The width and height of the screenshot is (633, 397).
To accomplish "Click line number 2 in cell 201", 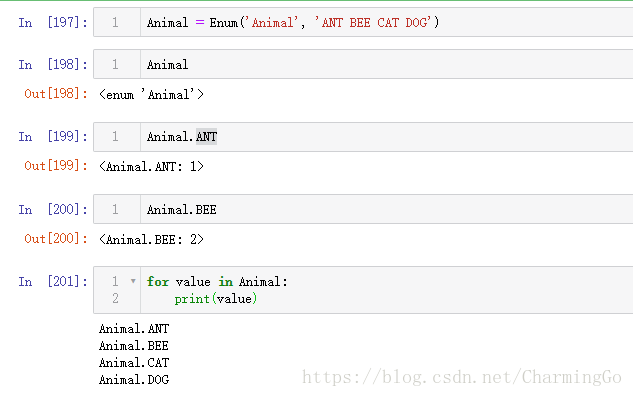I will 115,298.
